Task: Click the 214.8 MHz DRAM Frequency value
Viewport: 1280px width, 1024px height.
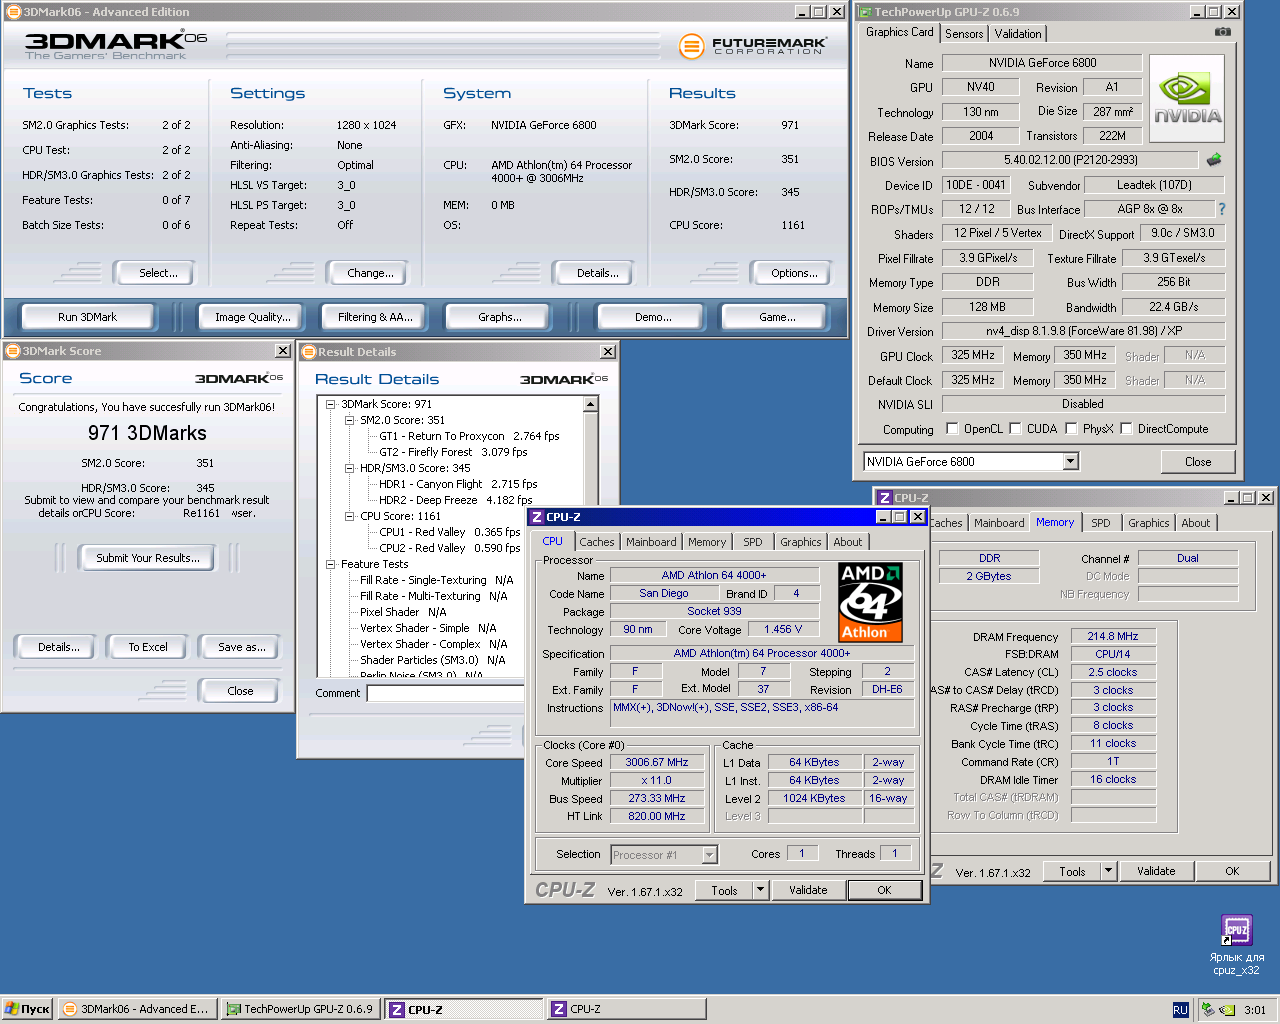Action: pyautogui.click(x=1113, y=636)
